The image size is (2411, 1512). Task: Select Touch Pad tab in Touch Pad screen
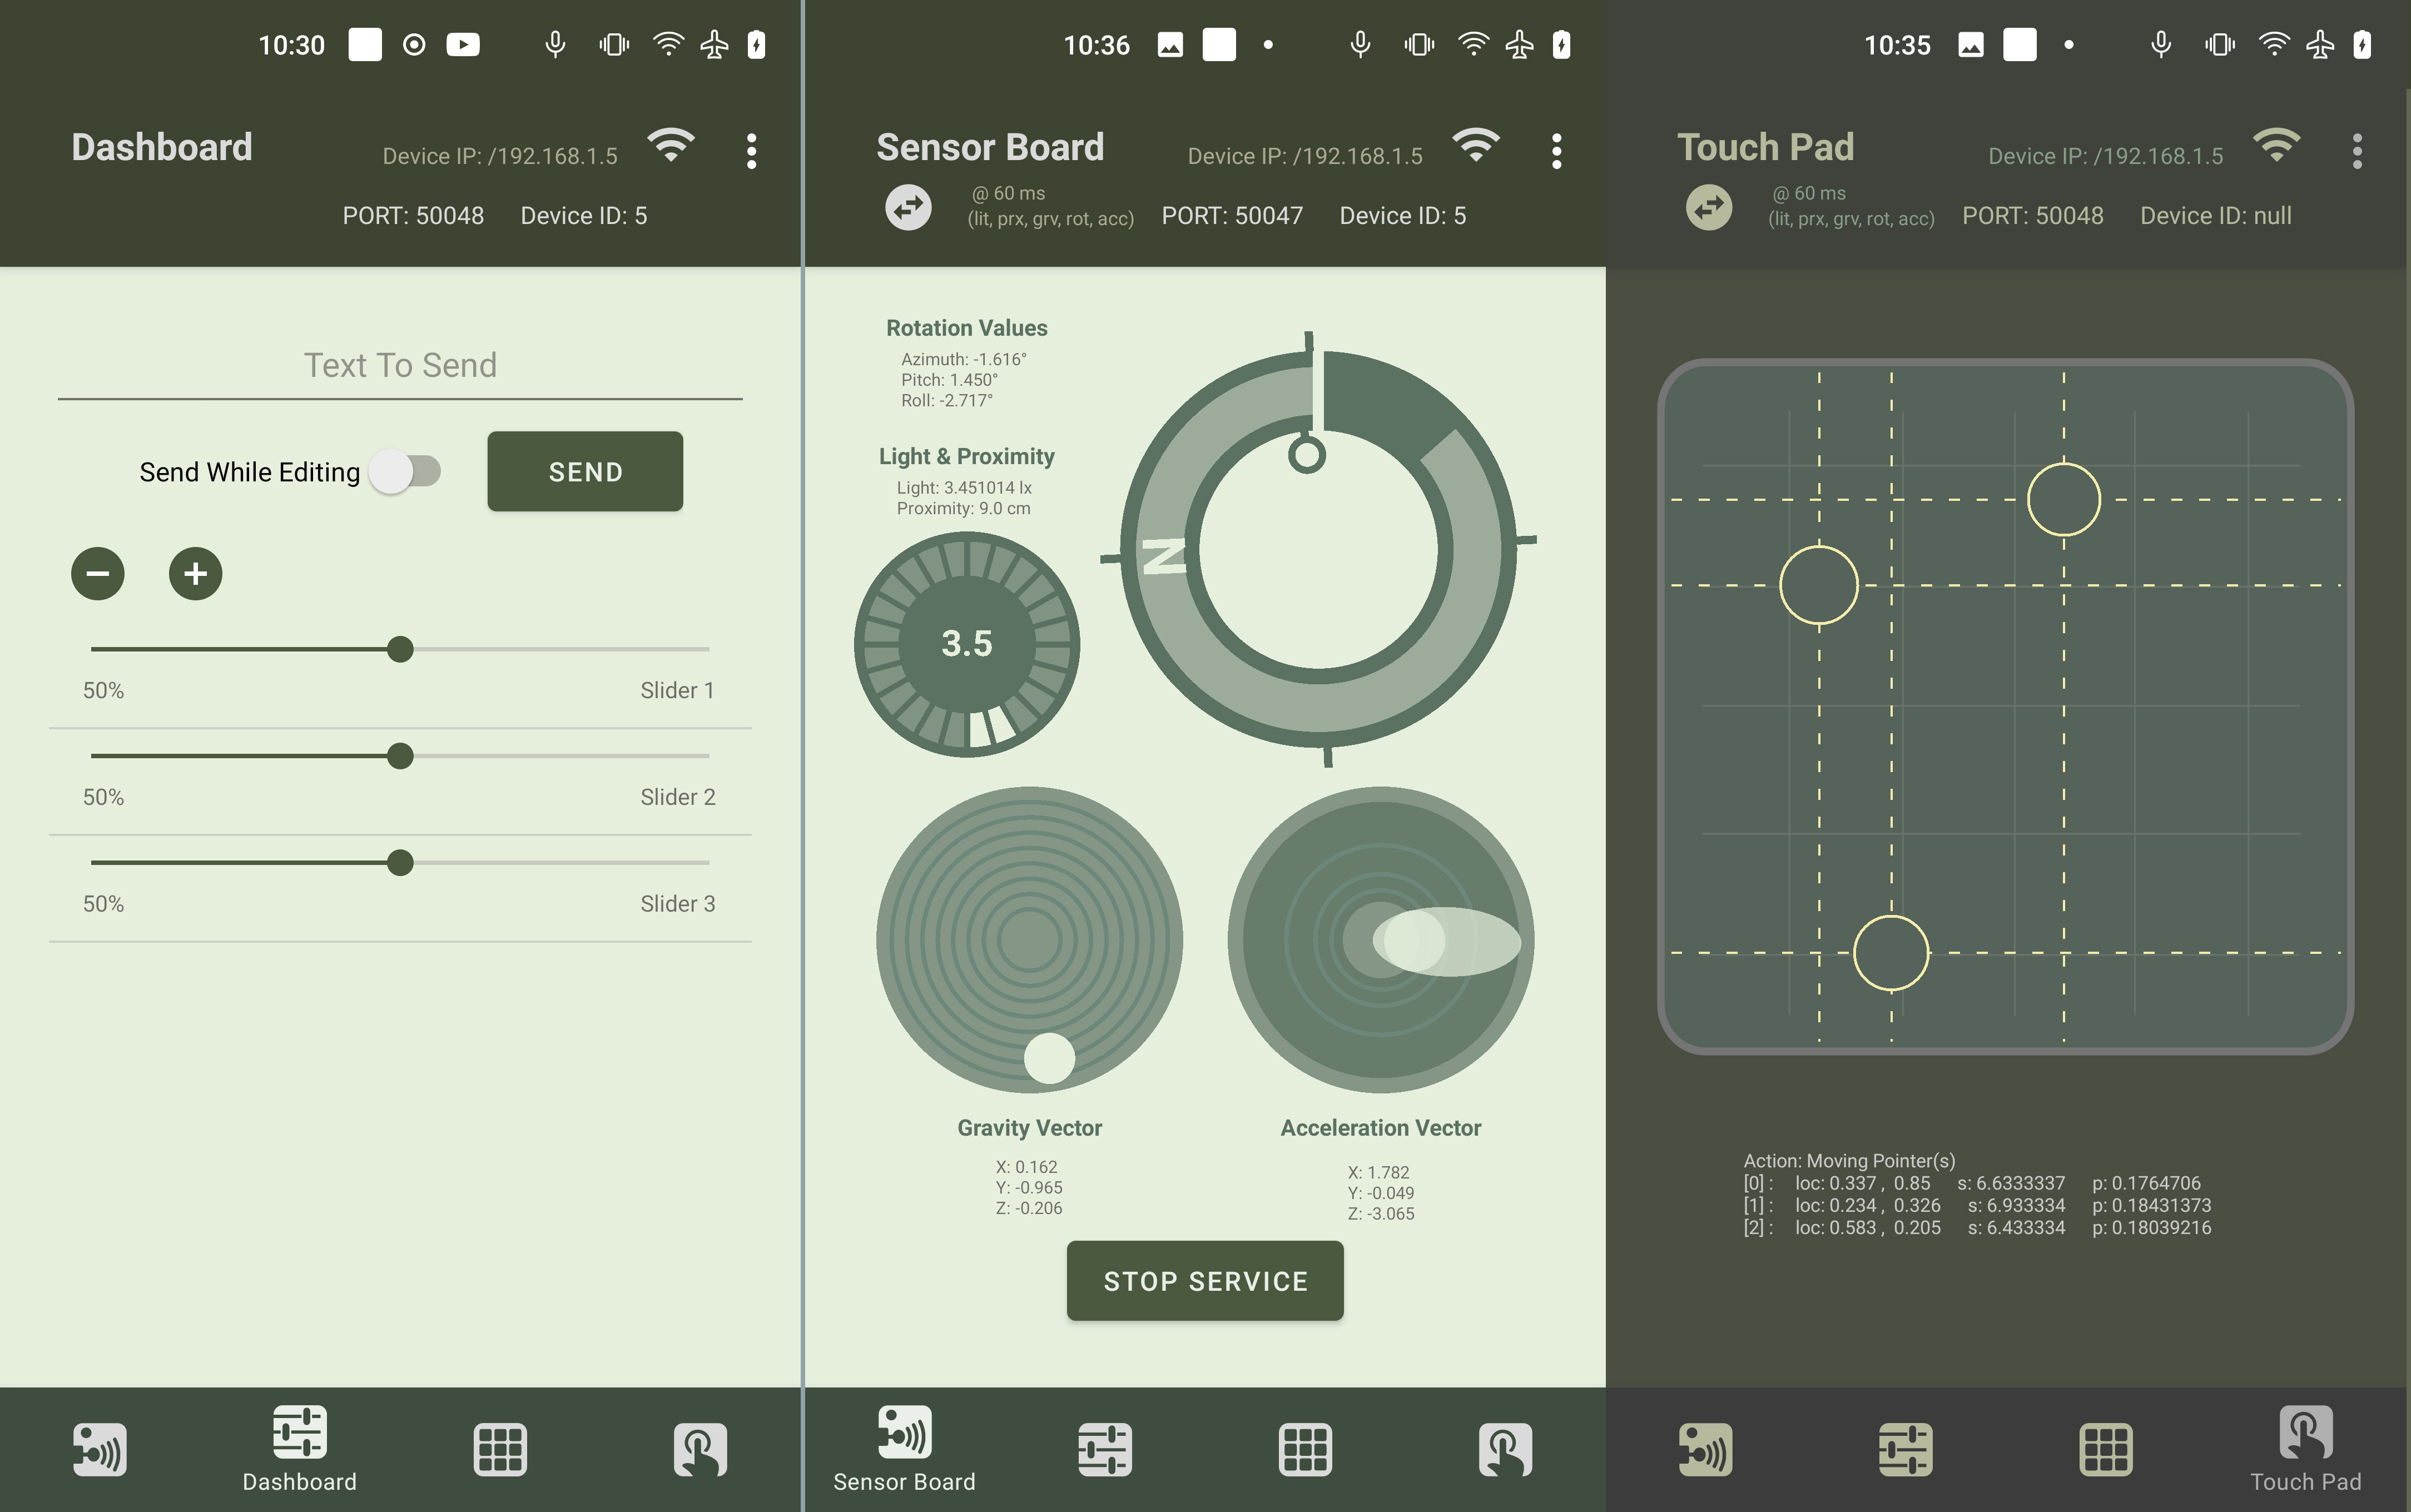[2306, 1449]
